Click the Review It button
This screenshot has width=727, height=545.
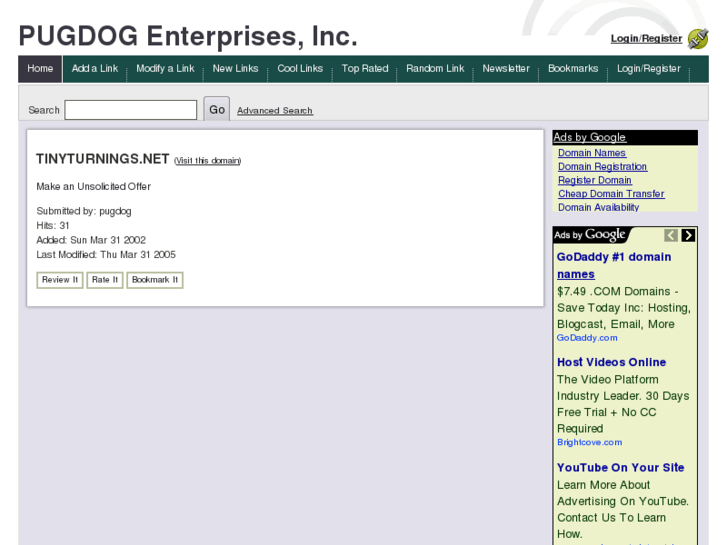click(x=60, y=280)
